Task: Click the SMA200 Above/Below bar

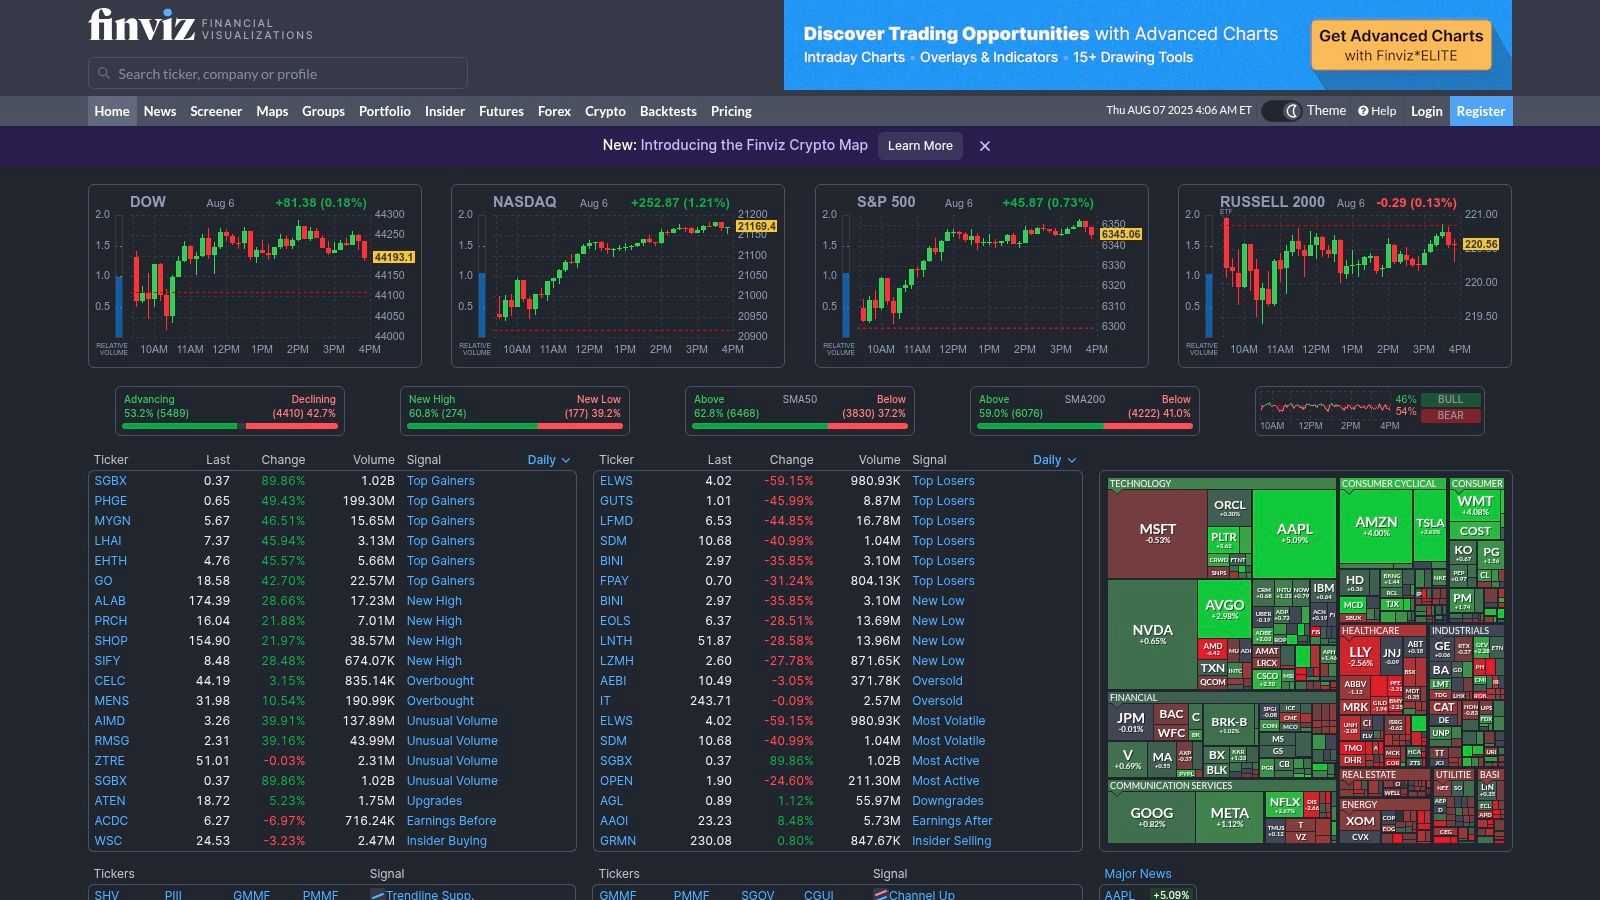Action: click(1085, 426)
